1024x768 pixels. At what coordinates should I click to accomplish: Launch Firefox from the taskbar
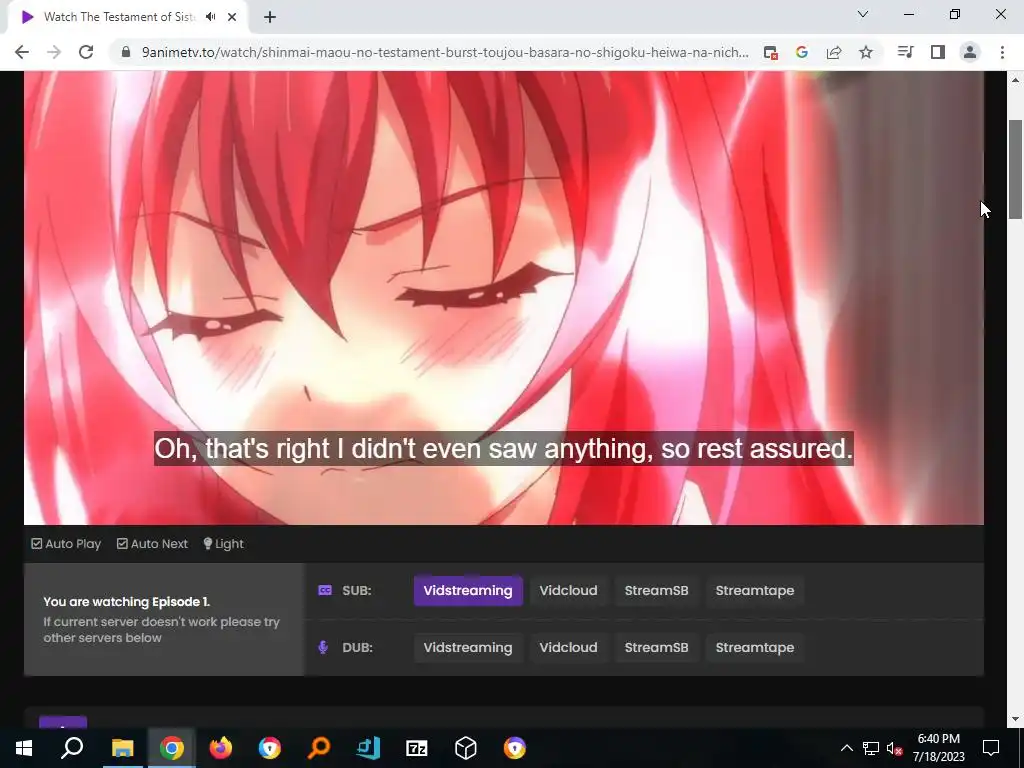(221, 748)
